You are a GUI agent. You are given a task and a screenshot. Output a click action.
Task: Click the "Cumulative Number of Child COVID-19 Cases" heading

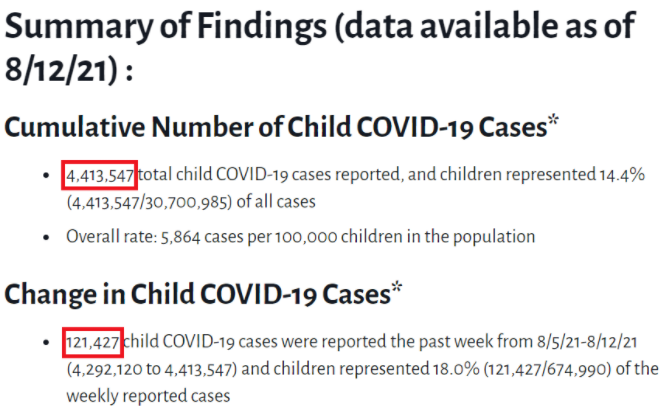[275, 128]
